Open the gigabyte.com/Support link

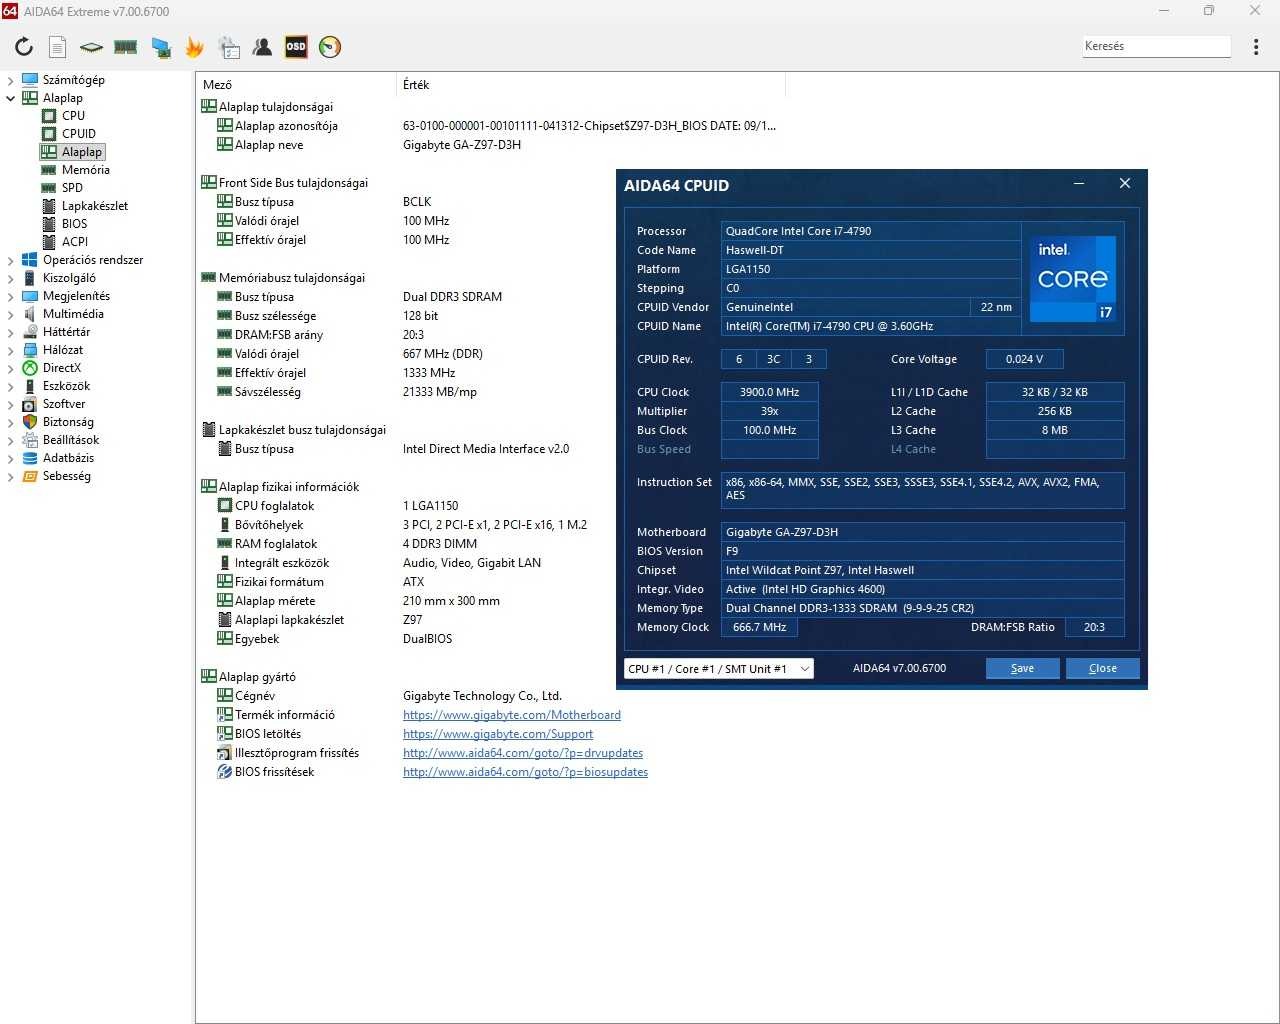pyautogui.click(x=498, y=734)
